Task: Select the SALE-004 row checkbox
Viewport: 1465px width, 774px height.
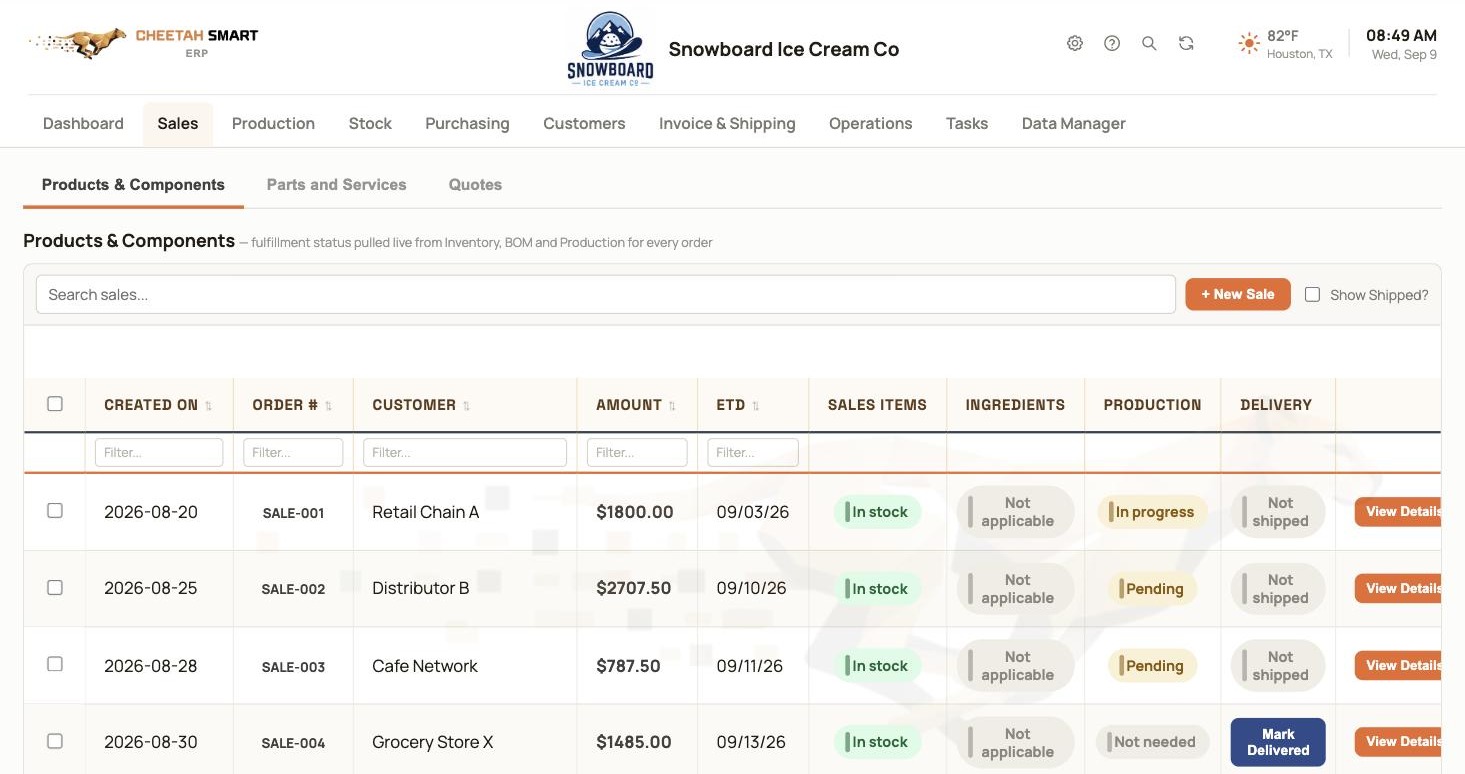Action: click(x=55, y=741)
